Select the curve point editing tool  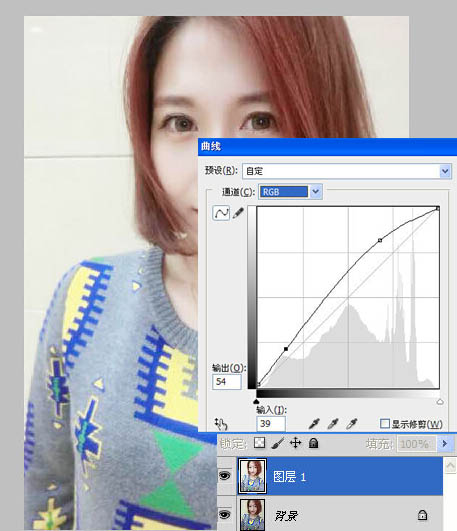[x=221, y=213]
